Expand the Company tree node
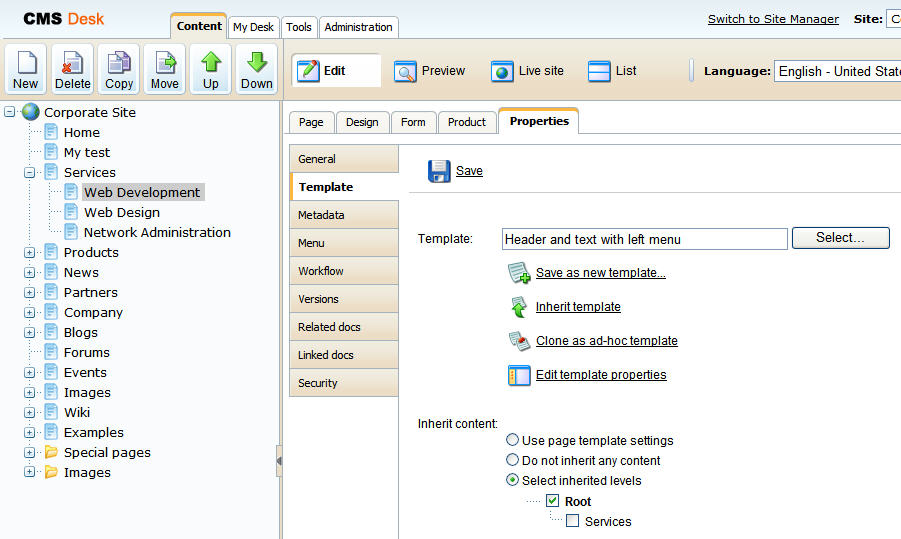Viewport: 901px width, 539px height. pos(29,313)
